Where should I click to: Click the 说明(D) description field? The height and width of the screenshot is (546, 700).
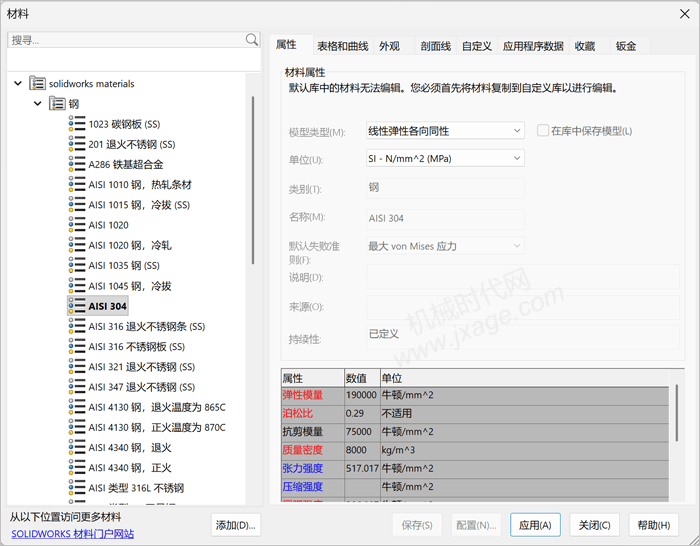[523, 277]
